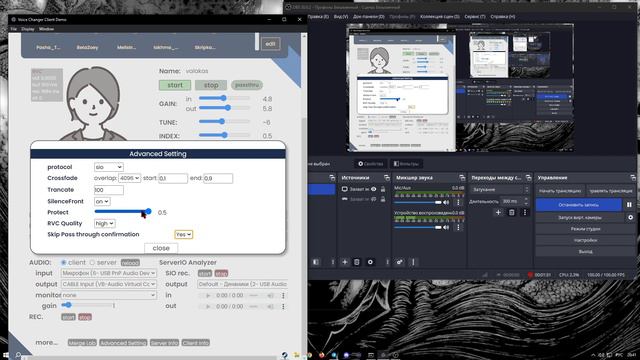Mute the playback device speaker icon

(446, 227)
